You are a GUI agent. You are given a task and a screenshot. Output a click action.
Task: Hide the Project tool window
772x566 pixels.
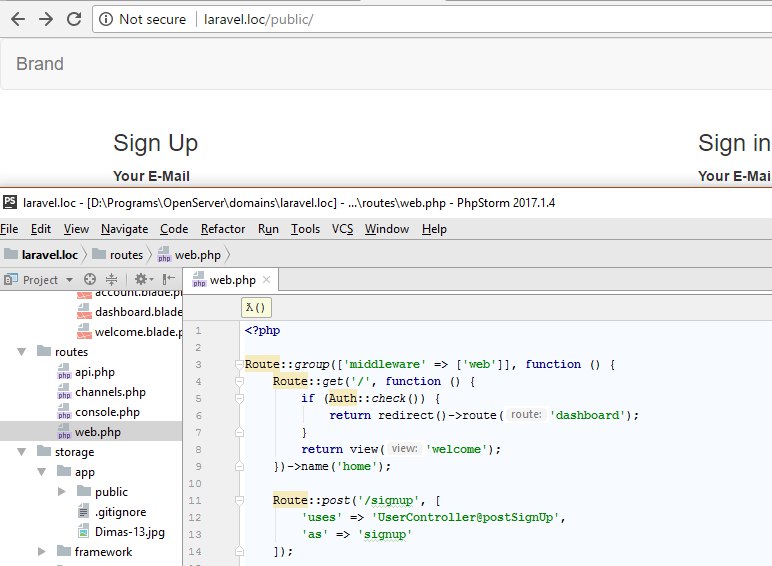click(x=169, y=280)
